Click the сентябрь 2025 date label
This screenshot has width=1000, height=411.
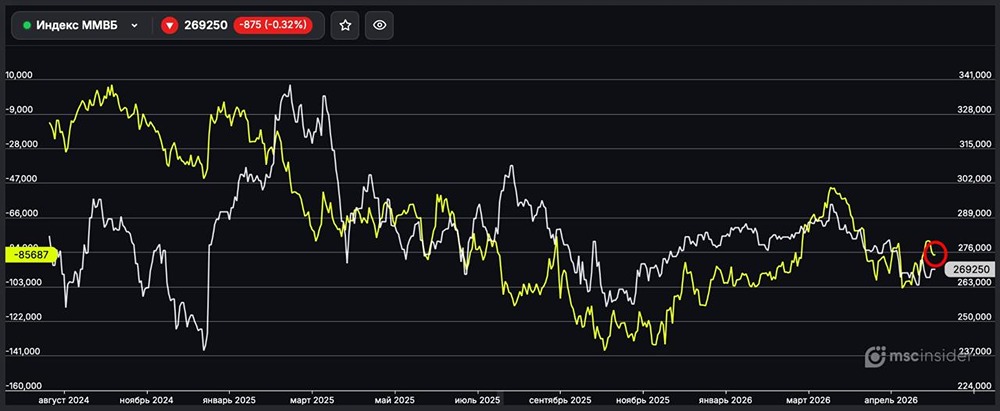pos(561,400)
